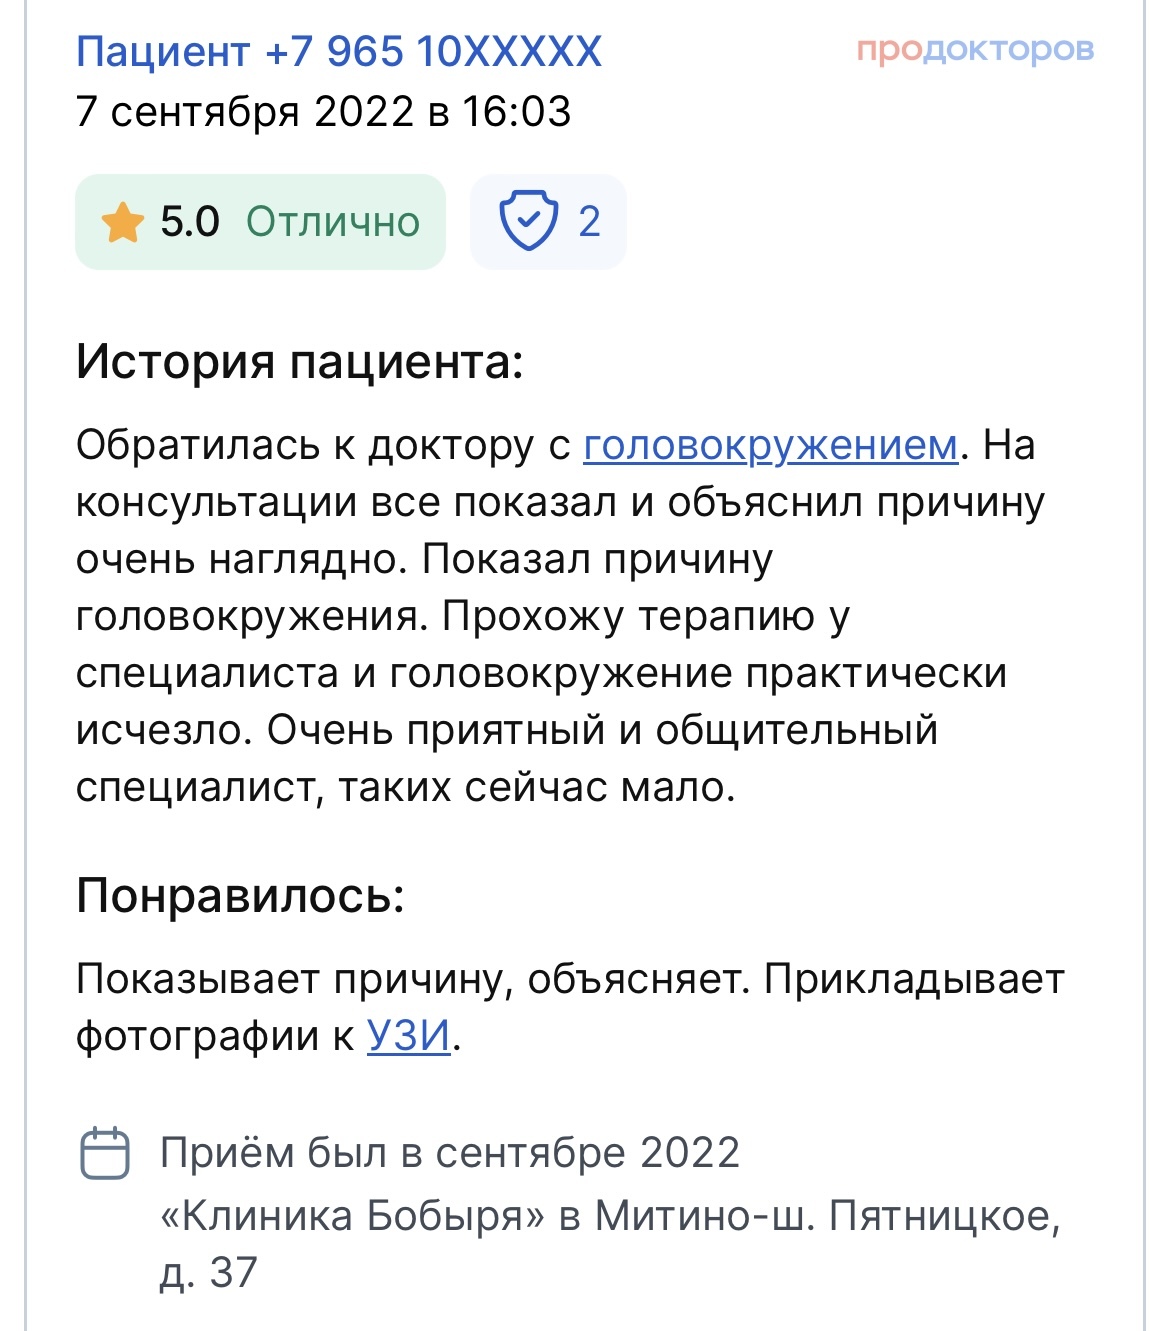The height and width of the screenshot is (1331, 1170).
Task: Click the 5.0 score number
Action: (190, 222)
